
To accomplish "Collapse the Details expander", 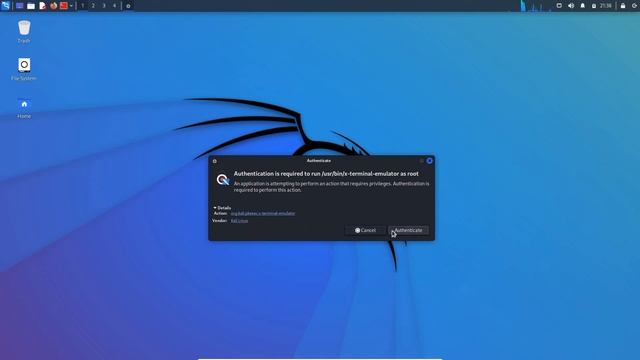I will (x=222, y=208).
